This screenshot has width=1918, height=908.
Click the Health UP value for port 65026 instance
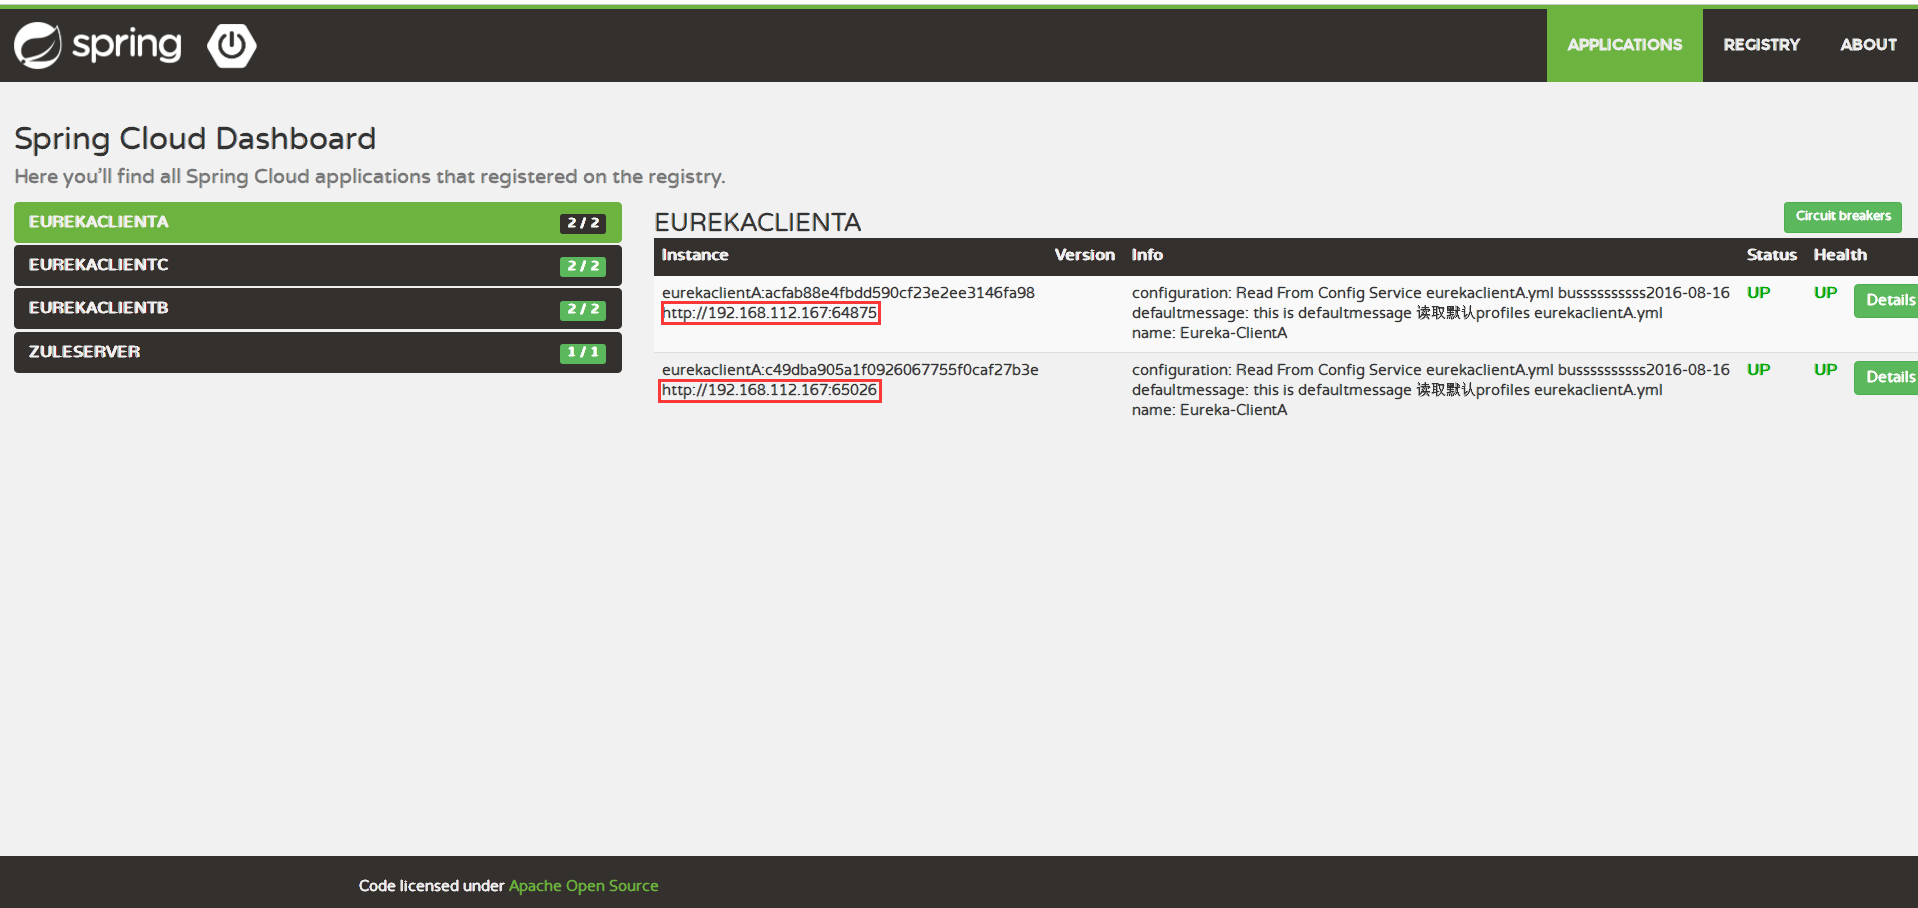pos(1825,370)
